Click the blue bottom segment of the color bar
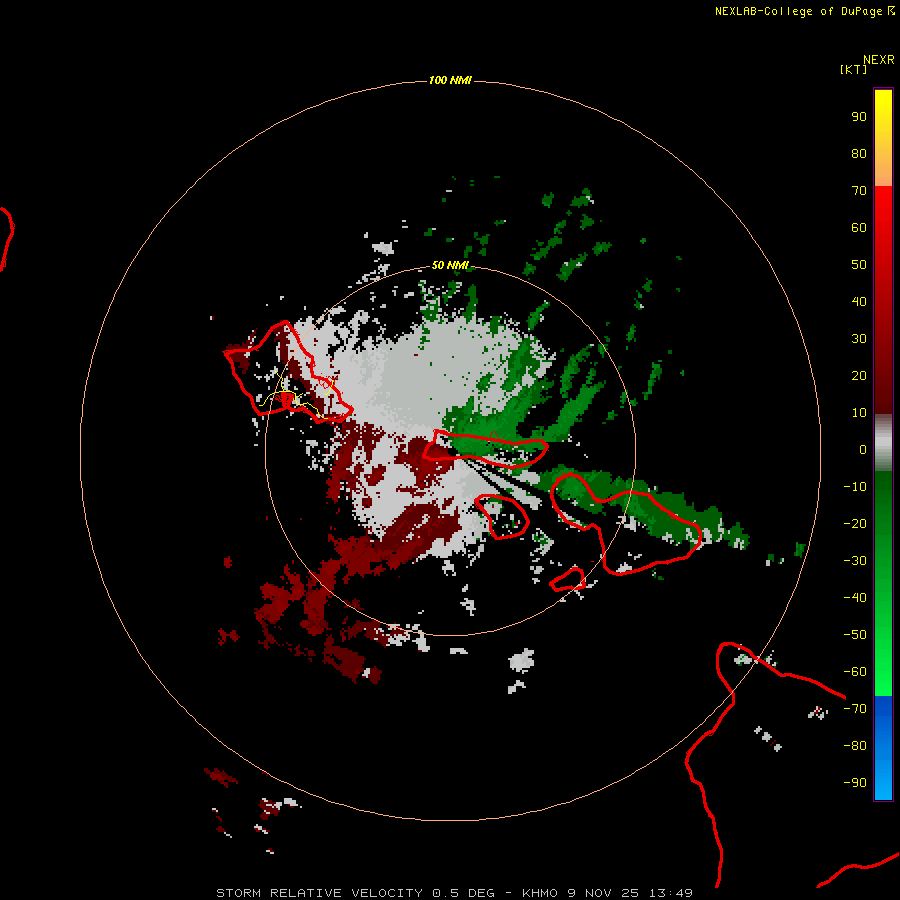 point(883,748)
